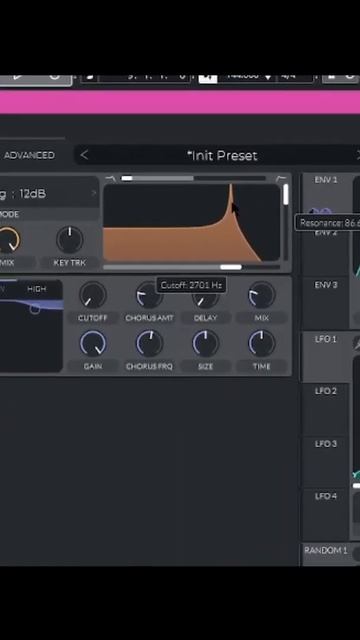Image resolution: width=360 pixels, height=640 pixels.
Task: Select the ENV 1 modulation source
Action: [x=326, y=200]
